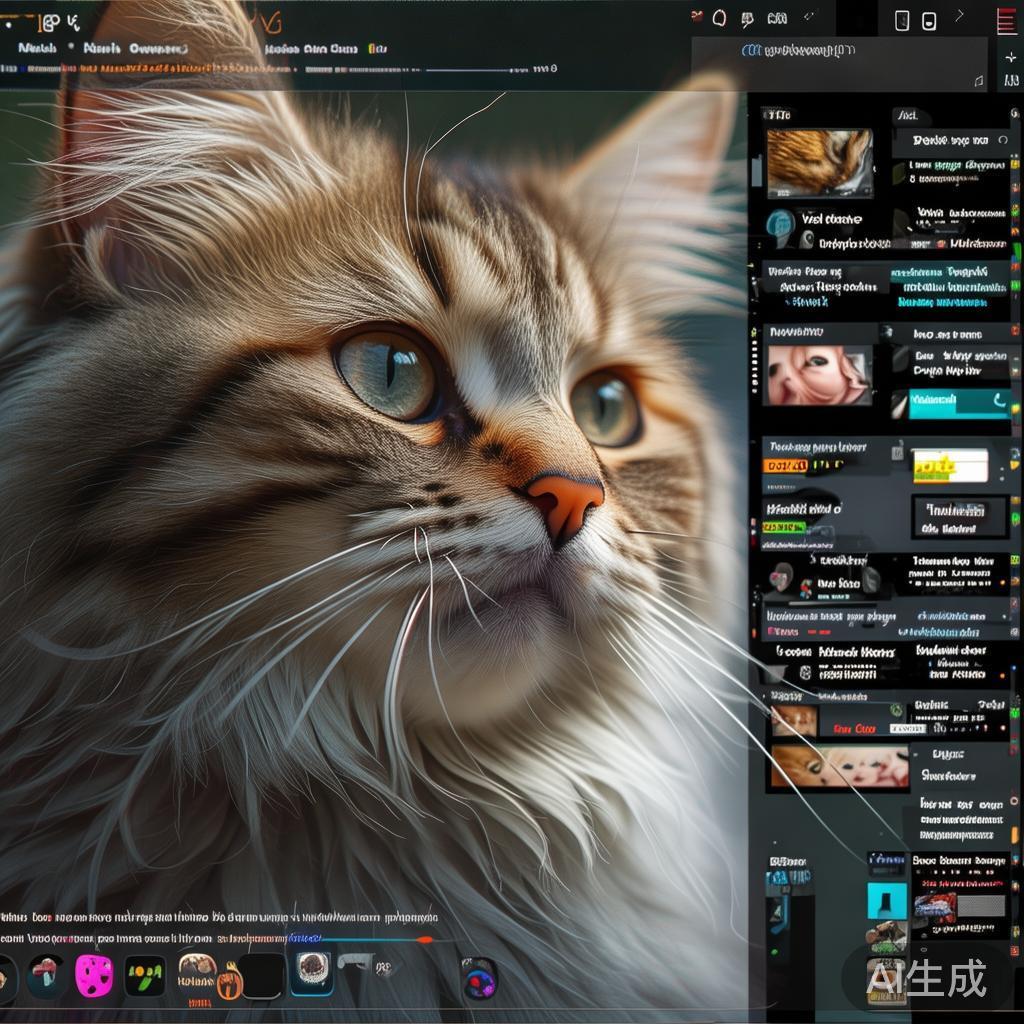Screen dimensions: 1024x1024
Task: Expand the right chevron in top bar
Action: [x=960, y=15]
